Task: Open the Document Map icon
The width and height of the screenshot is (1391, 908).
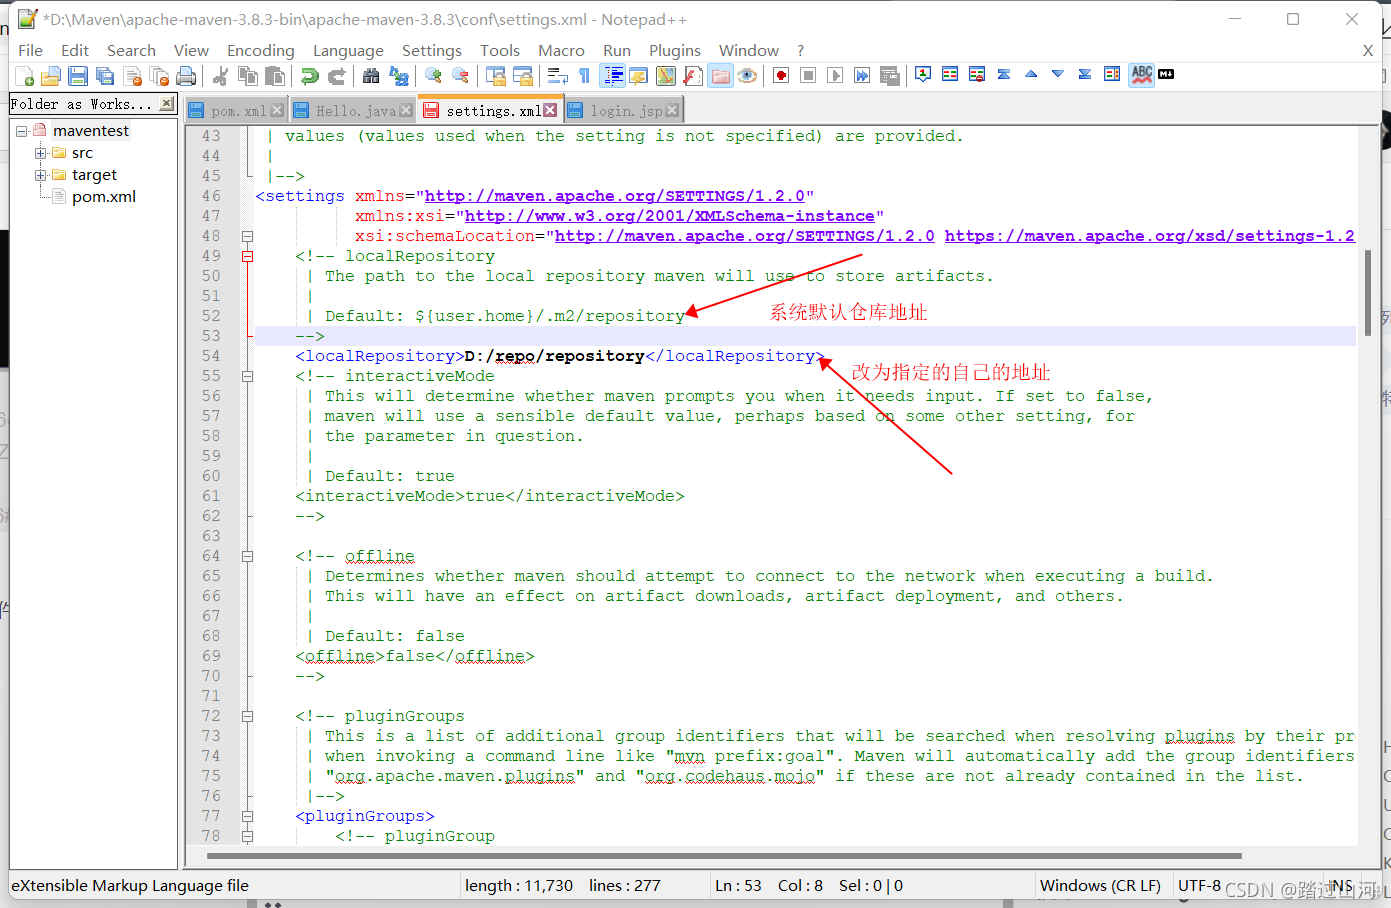Action: click(x=666, y=76)
